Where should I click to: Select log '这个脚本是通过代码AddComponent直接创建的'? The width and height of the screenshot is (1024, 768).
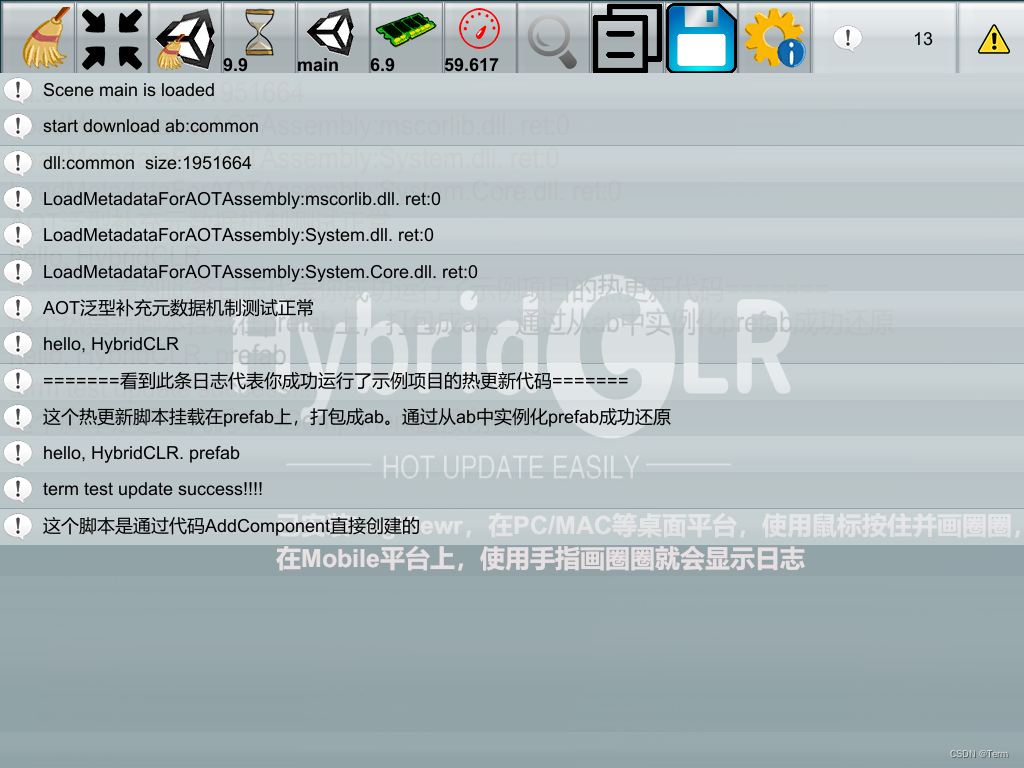click(512, 526)
